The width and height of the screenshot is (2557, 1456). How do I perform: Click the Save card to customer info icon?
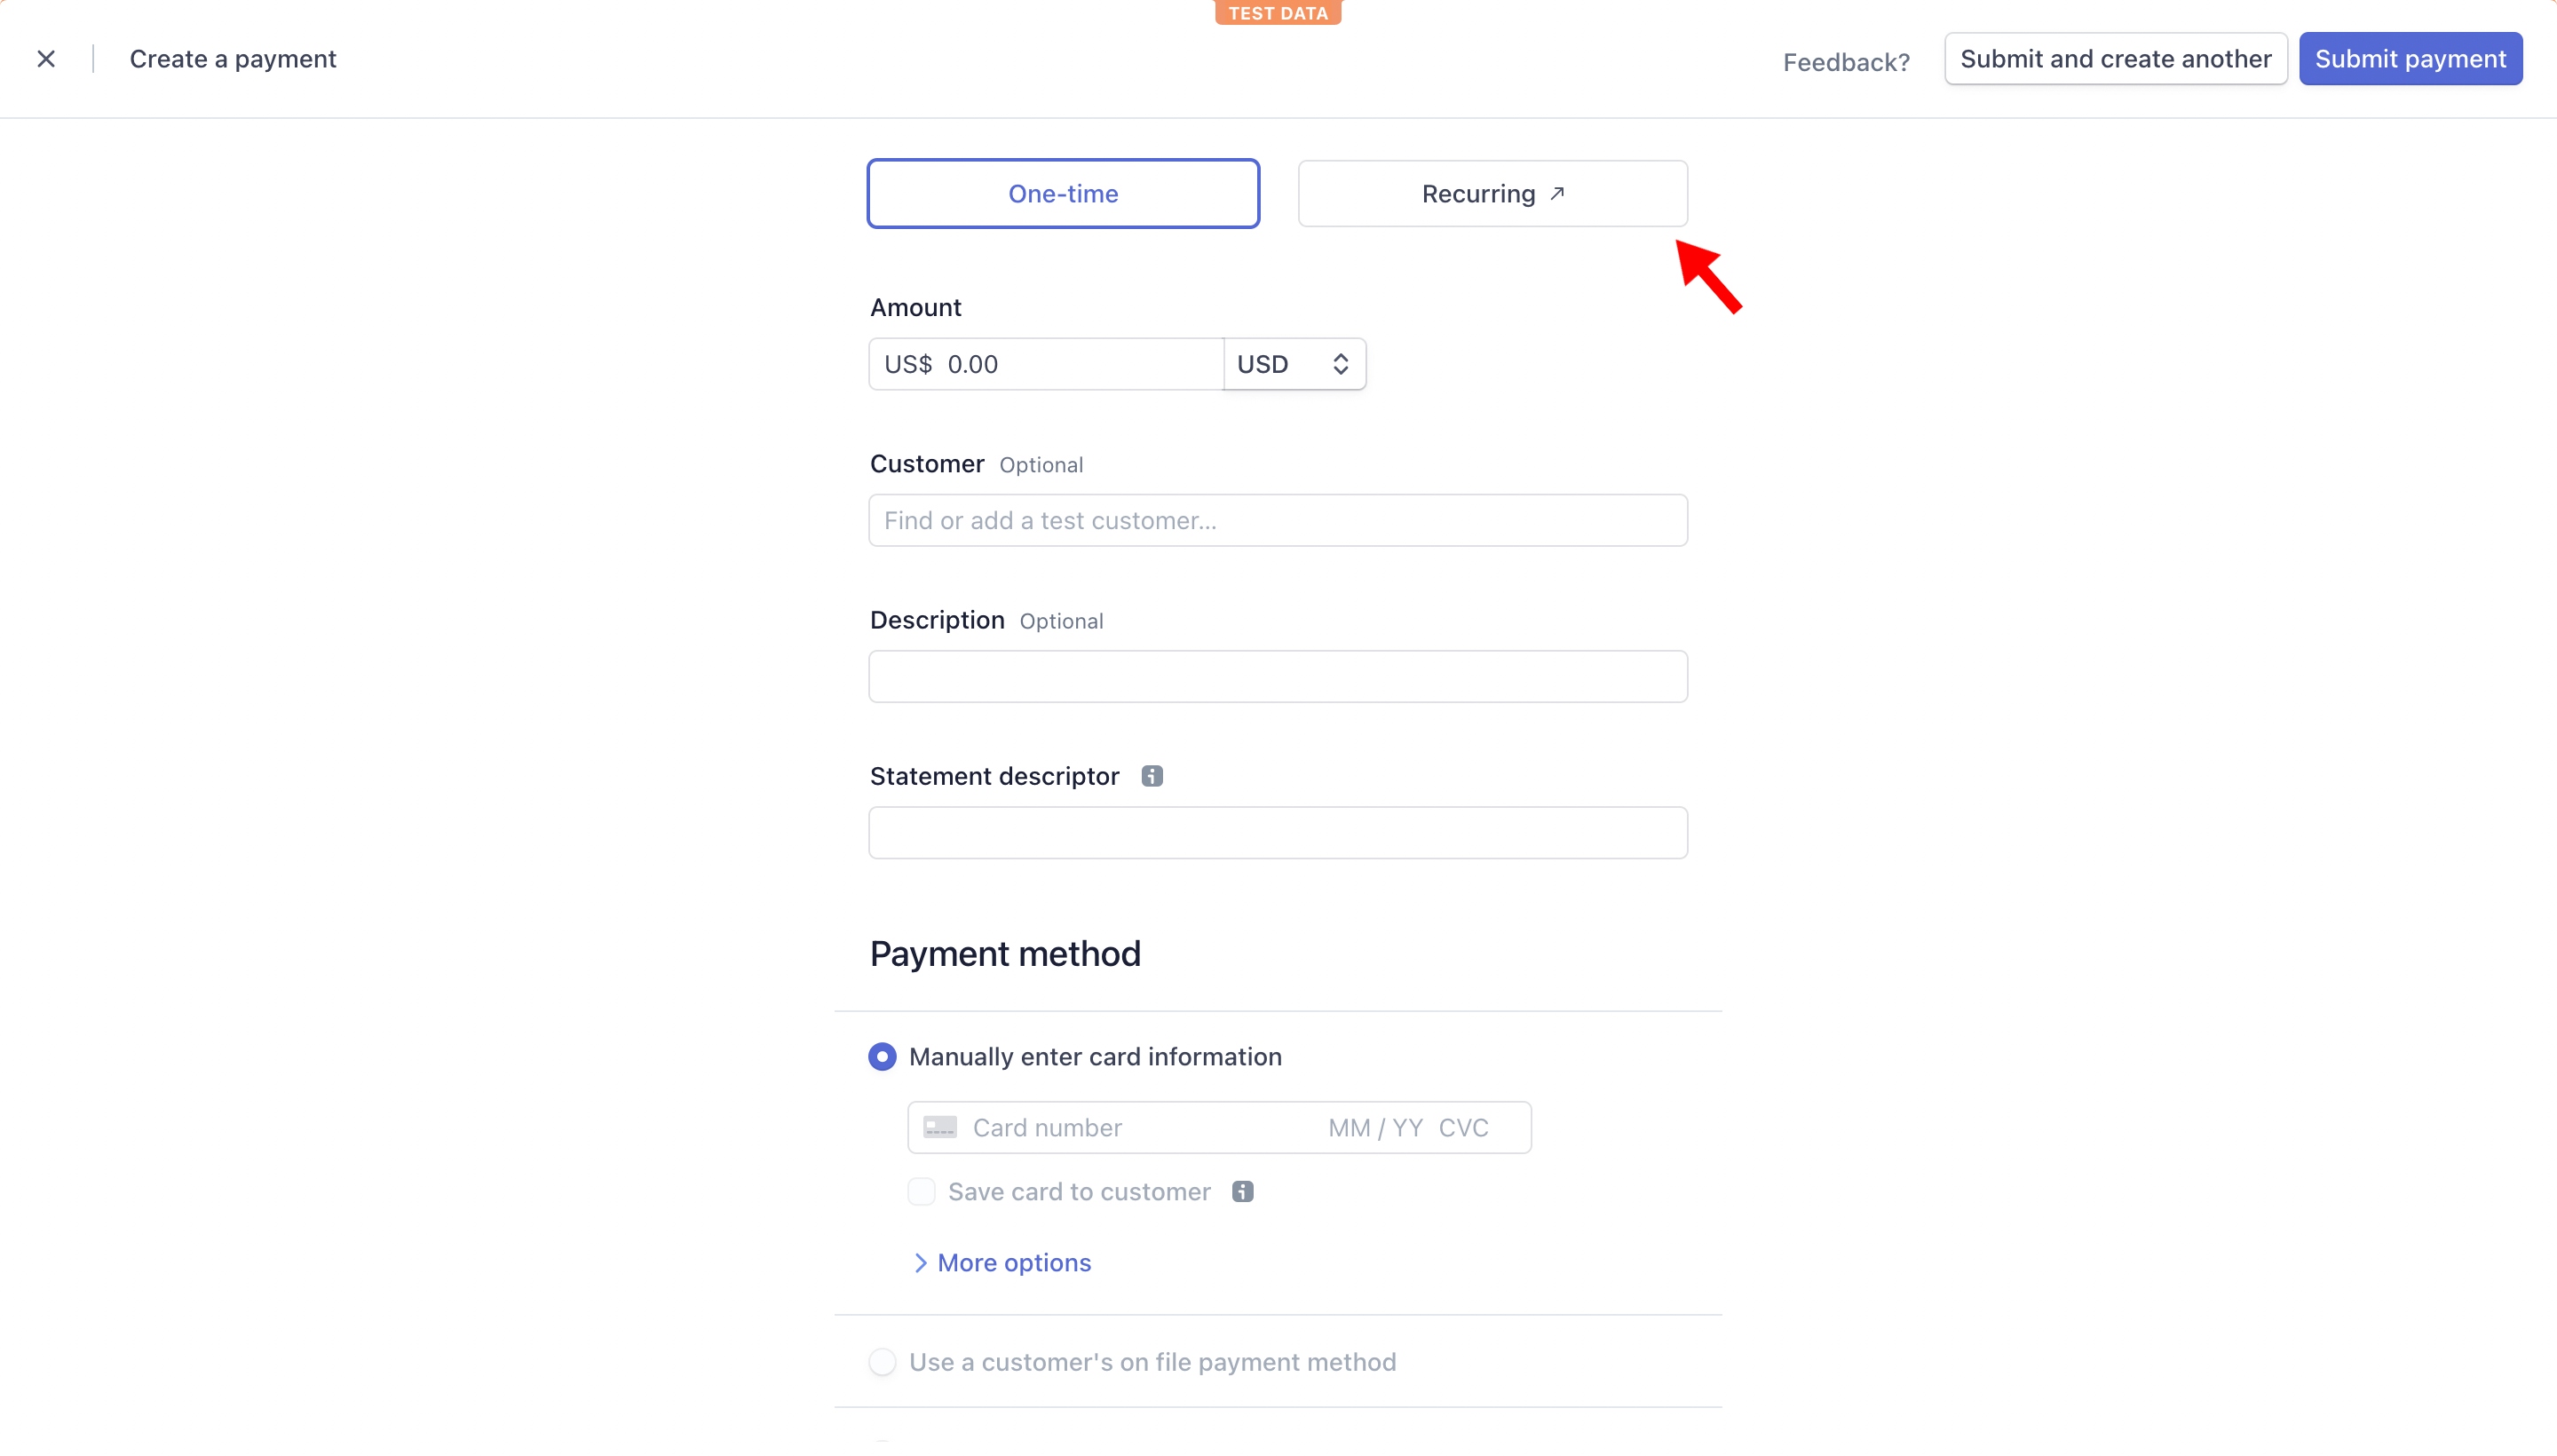pos(1242,1191)
